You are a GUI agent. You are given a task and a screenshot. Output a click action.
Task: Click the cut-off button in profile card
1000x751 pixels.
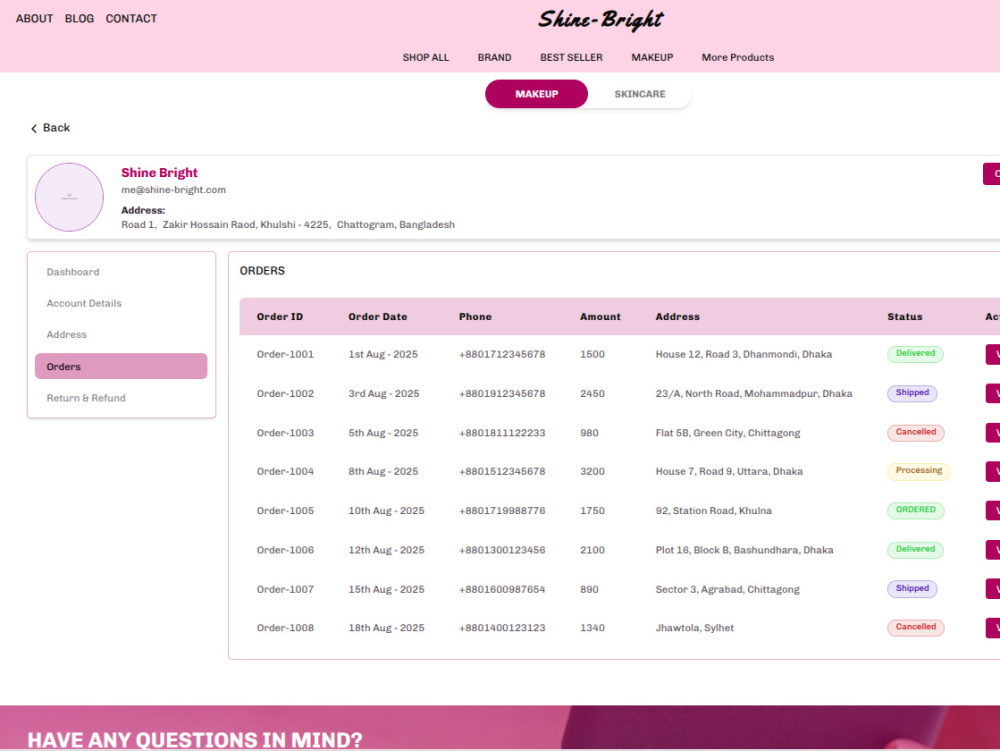[x=992, y=174]
